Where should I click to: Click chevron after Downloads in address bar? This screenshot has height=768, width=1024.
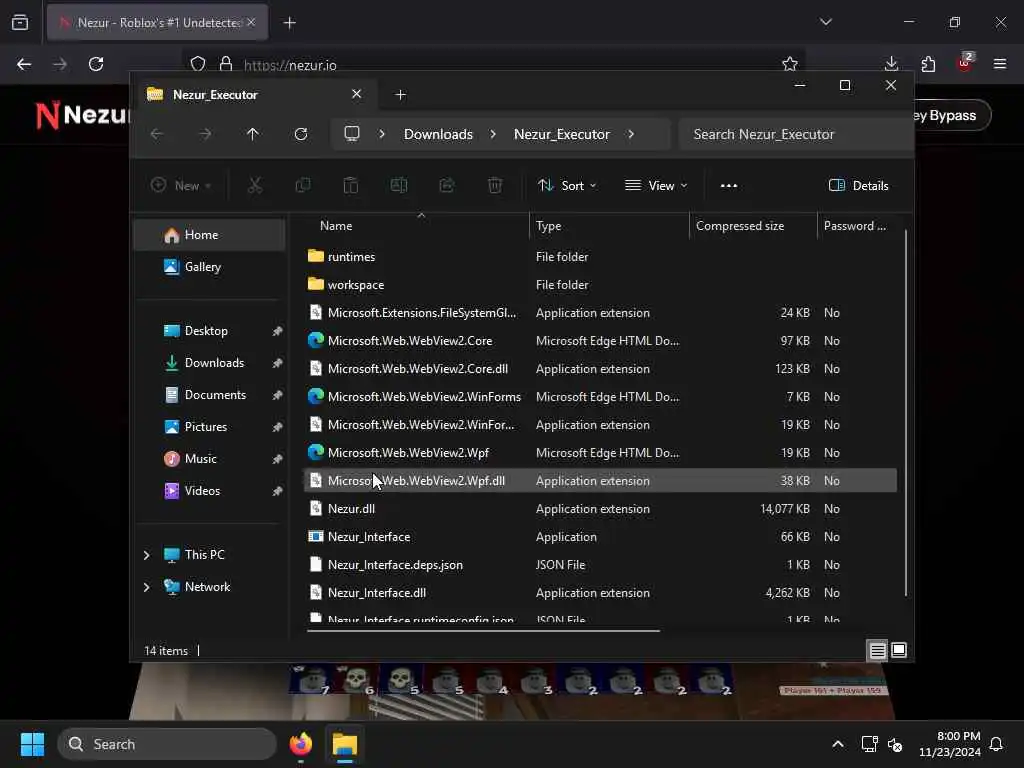point(493,134)
